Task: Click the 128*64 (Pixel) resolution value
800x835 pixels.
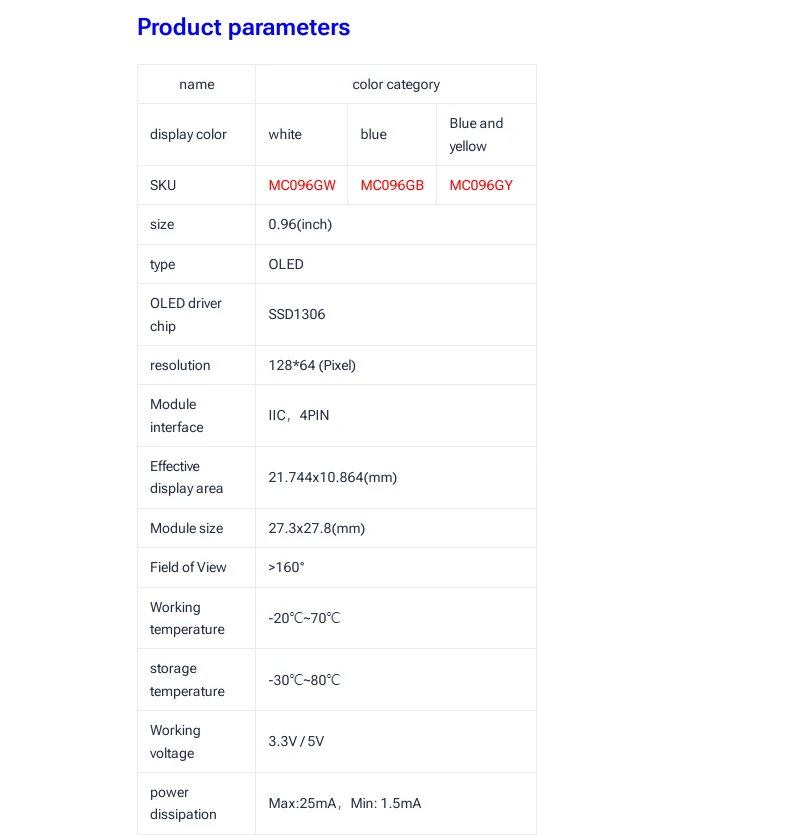Action: click(312, 366)
